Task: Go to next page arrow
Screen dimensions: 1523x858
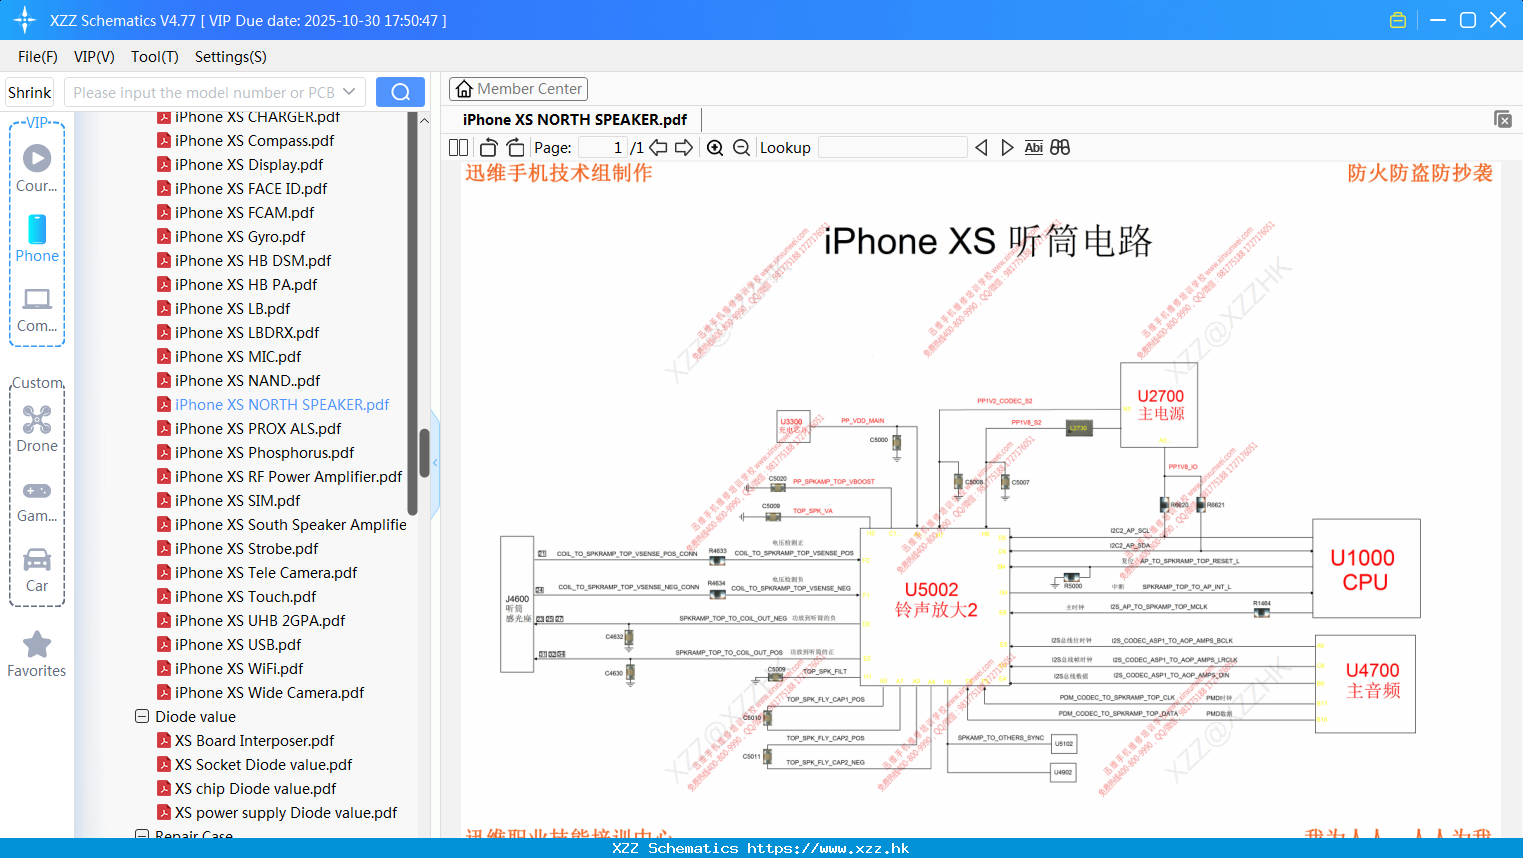Action: [x=684, y=147]
